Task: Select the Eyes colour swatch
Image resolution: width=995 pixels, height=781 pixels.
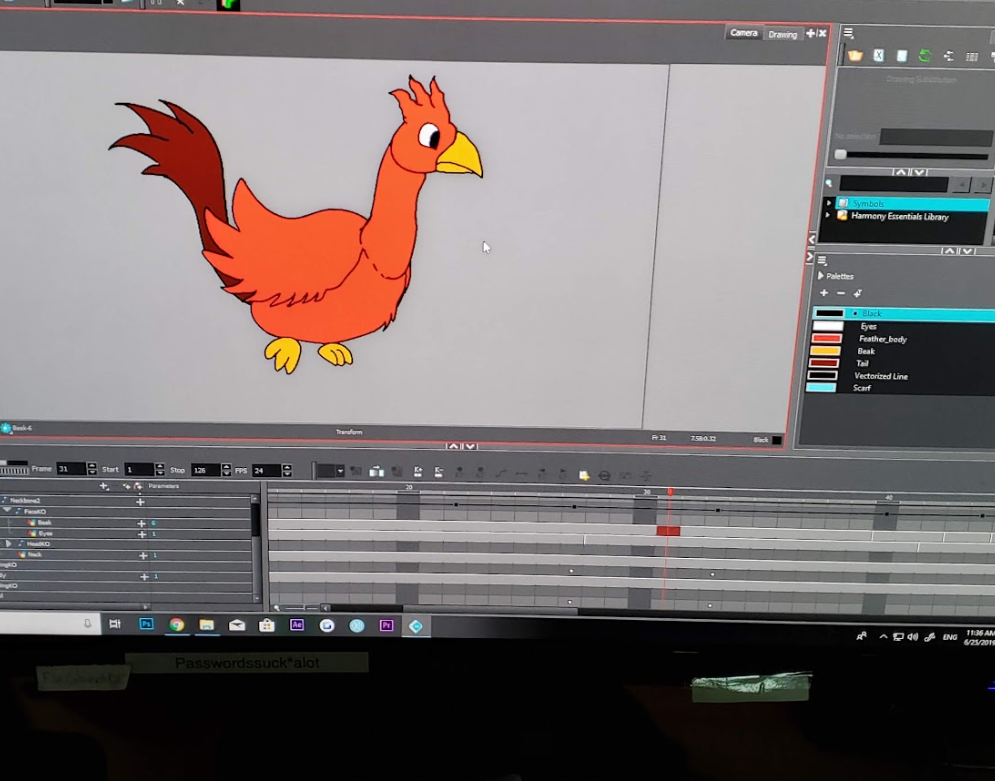Action: [827, 326]
